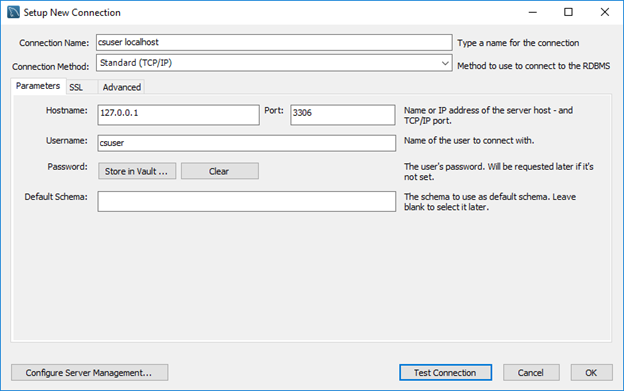Open the Connection Method dropdown arrow

click(445, 63)
